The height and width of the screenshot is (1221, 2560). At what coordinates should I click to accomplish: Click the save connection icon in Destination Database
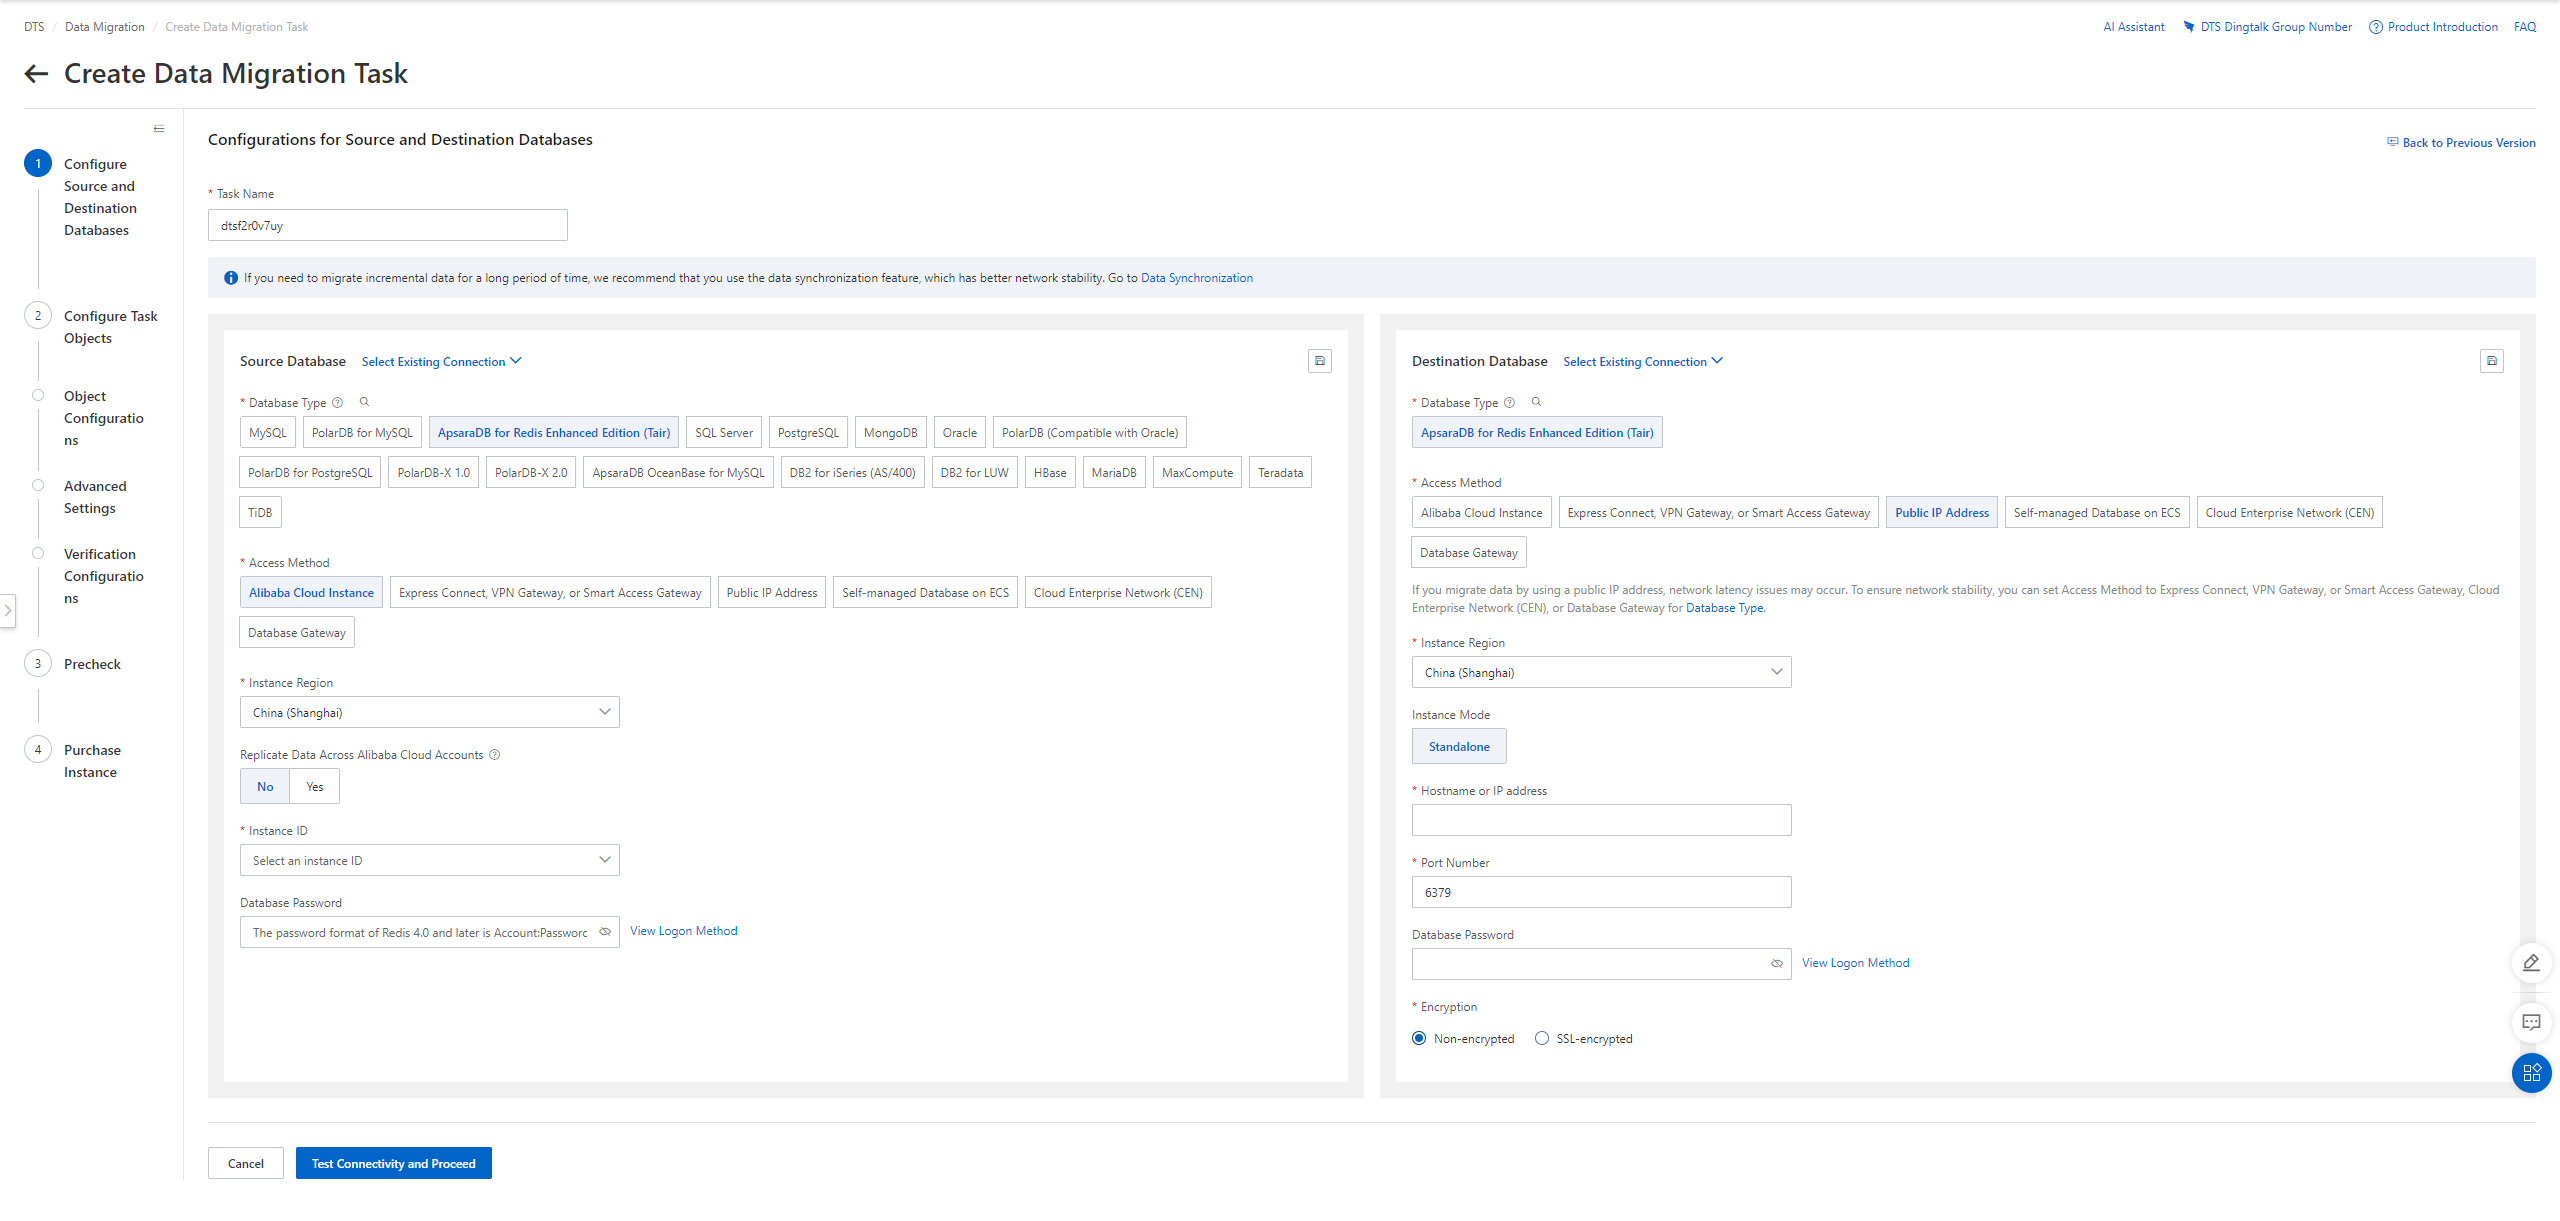tap(2491, 361)
